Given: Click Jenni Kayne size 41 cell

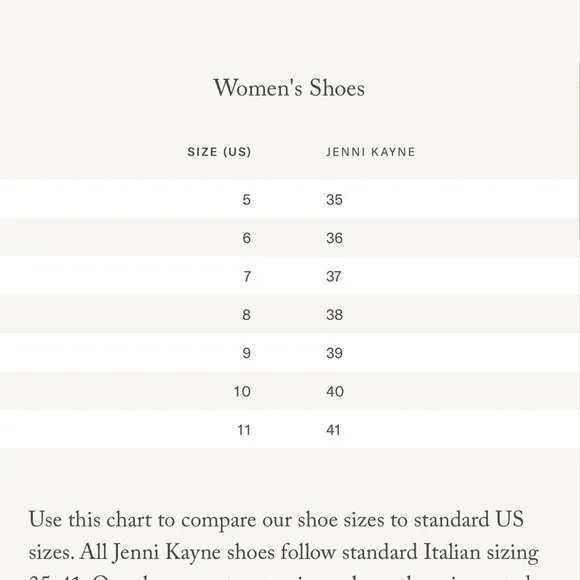Looking at the screenshot, I should tap(333, 430).
